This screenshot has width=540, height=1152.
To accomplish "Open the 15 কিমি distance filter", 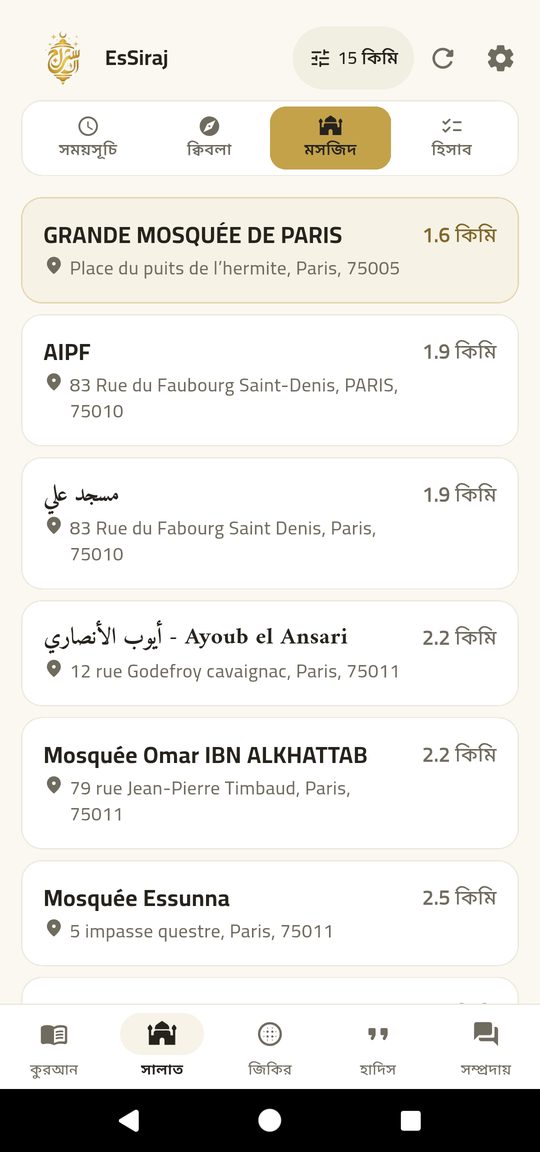I will click(x=353, y=58).
